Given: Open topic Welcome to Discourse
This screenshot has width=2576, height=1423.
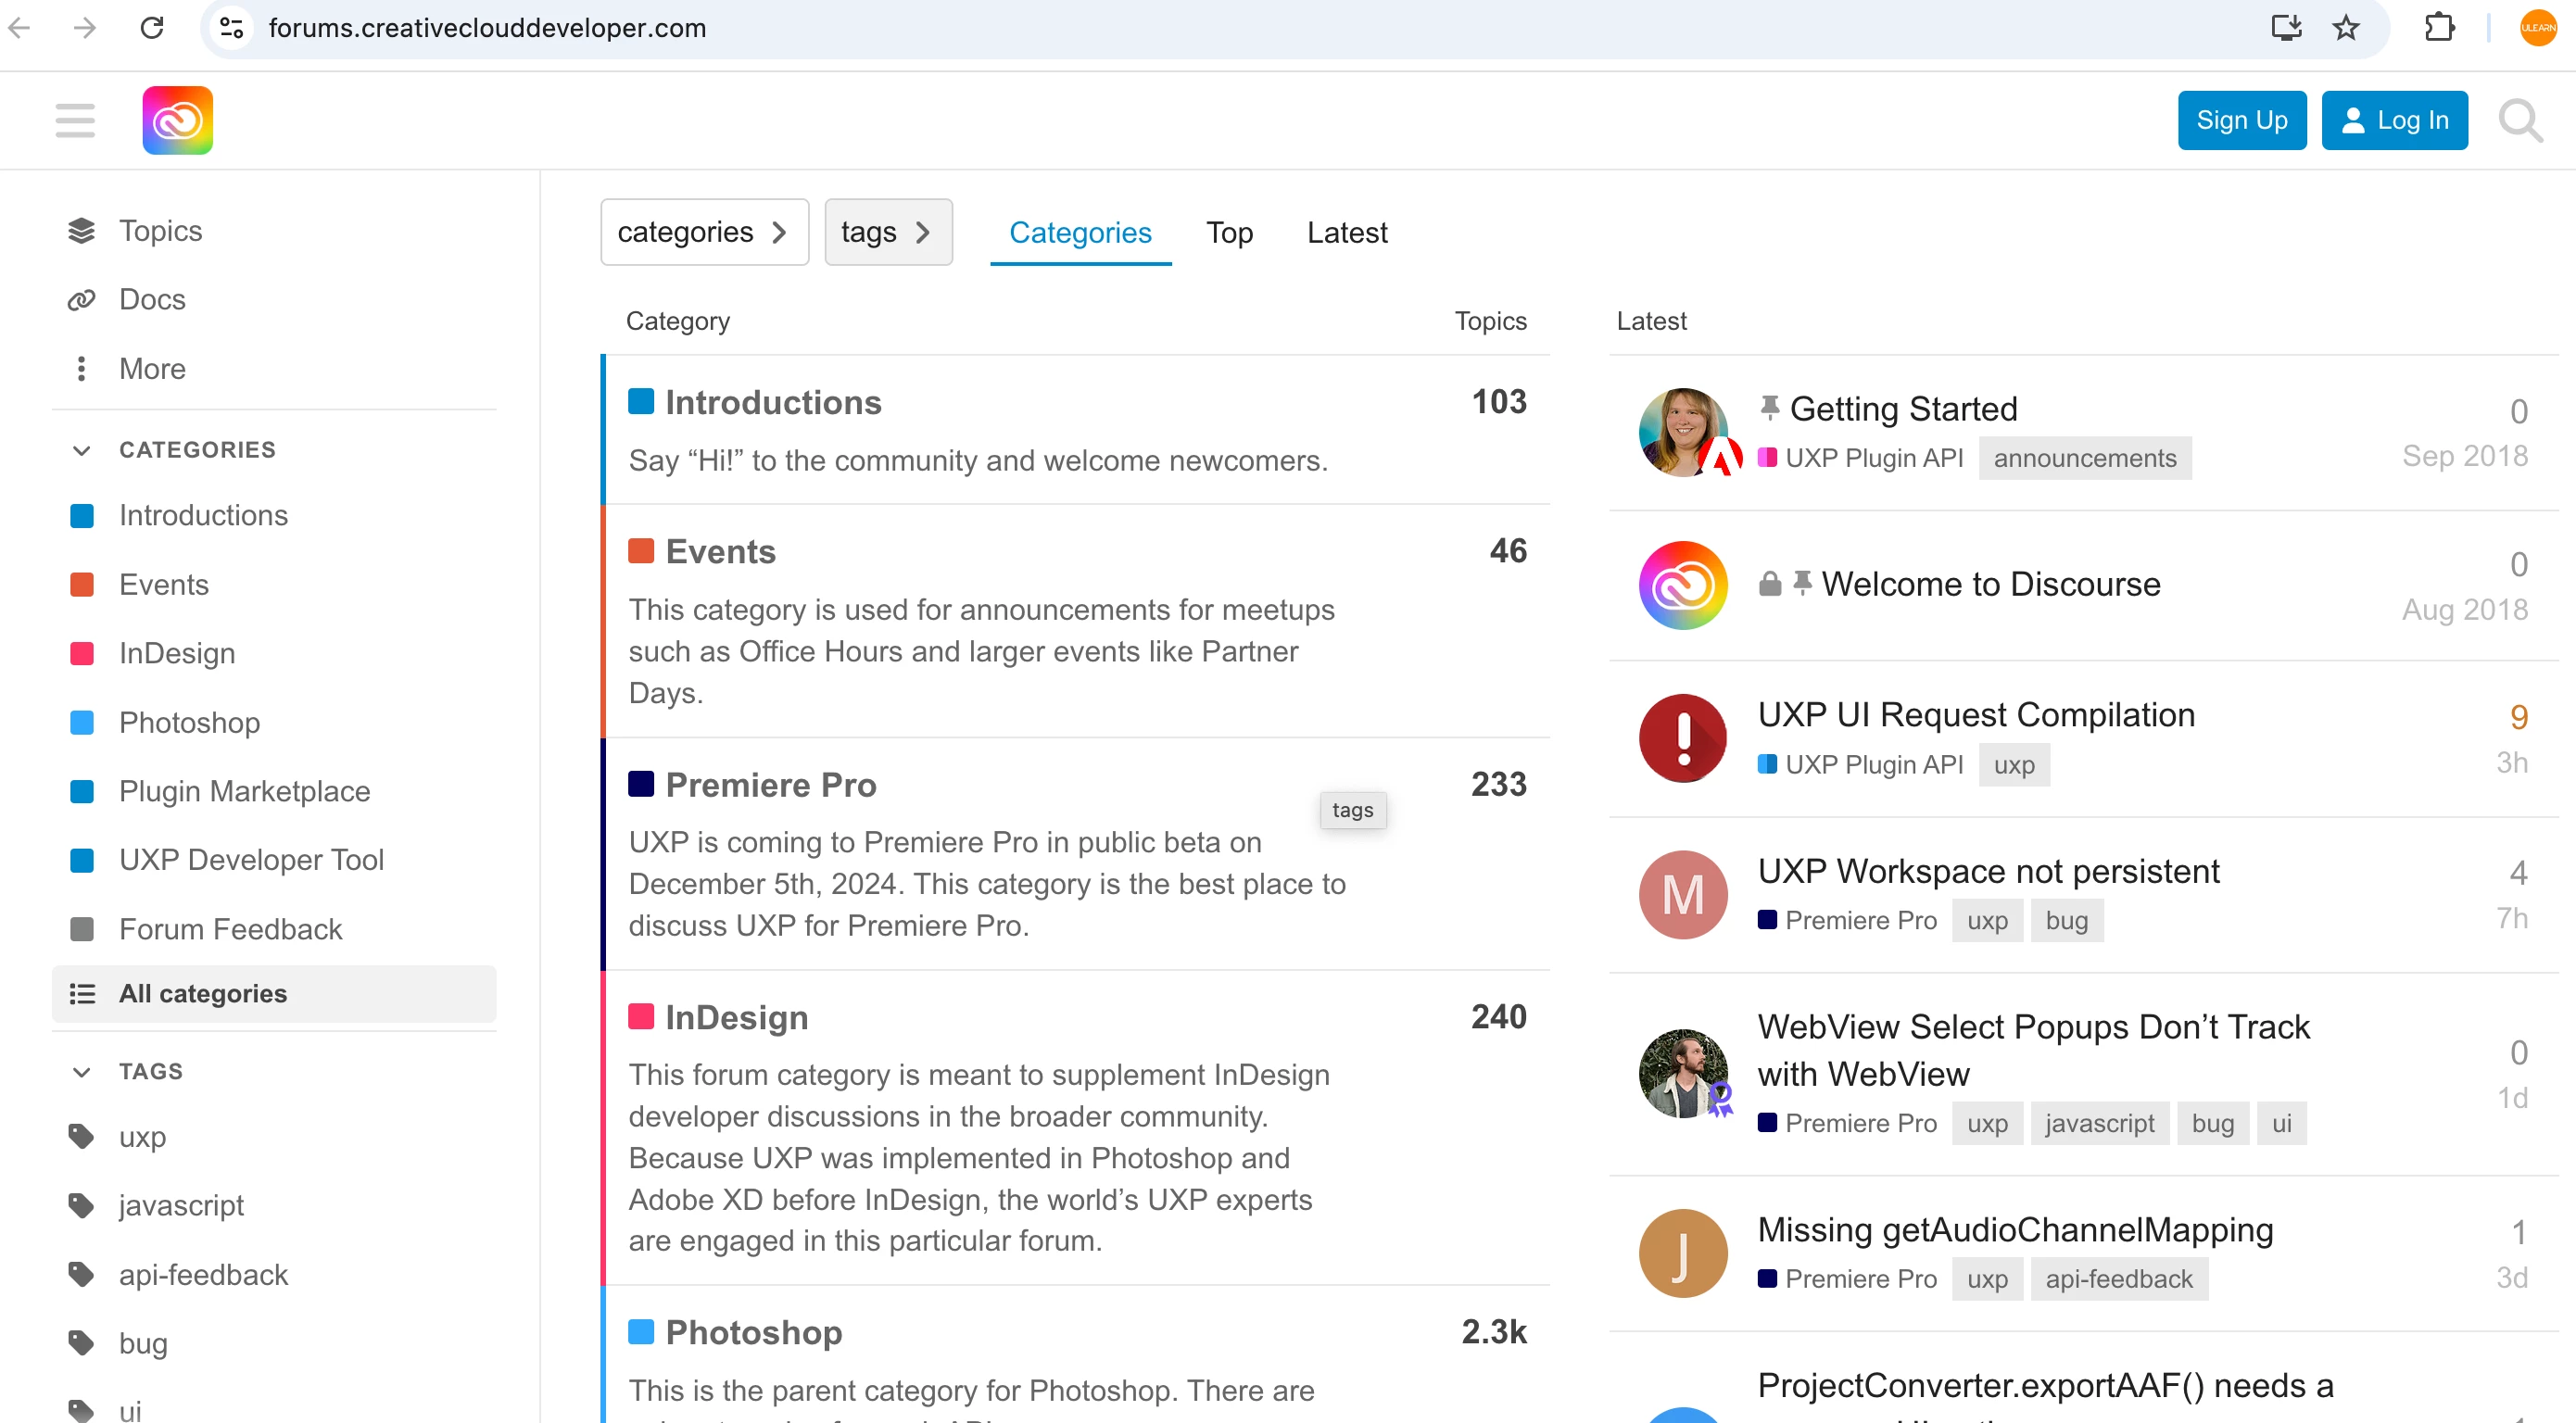Looking at the screenshot, I should coord(1991,584).
